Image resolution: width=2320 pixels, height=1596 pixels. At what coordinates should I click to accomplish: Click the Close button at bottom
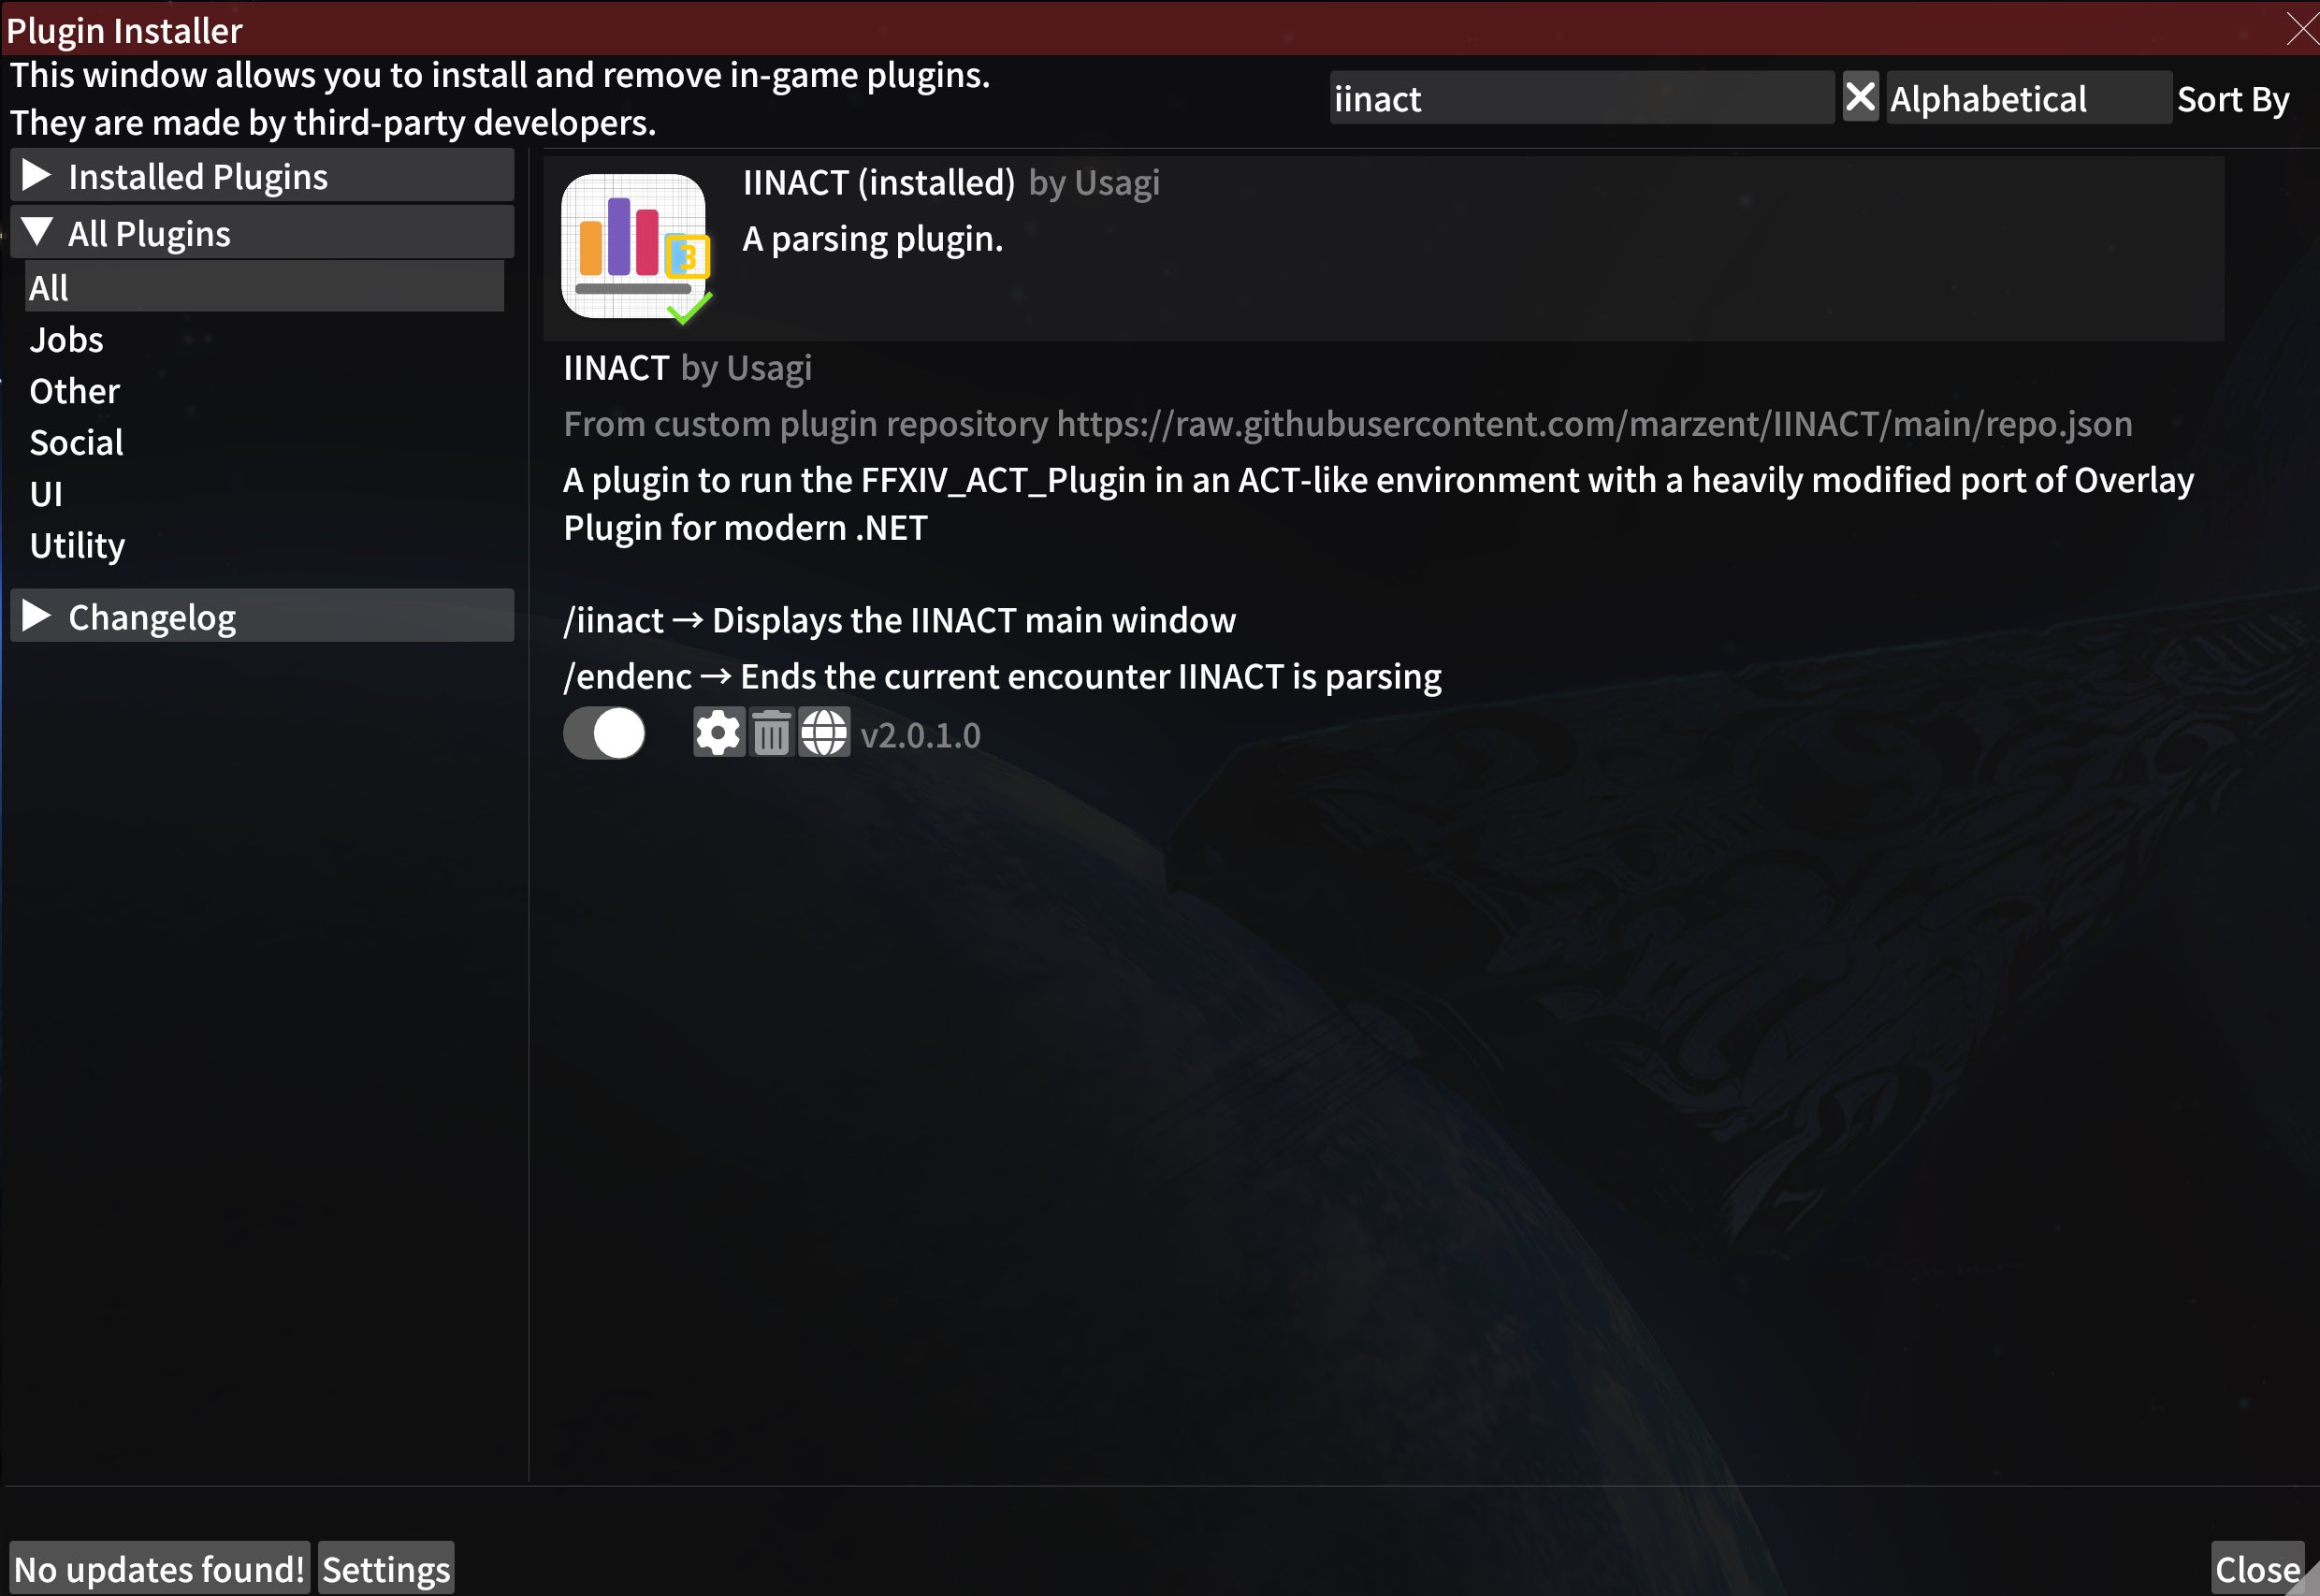pos(2256,1568)
